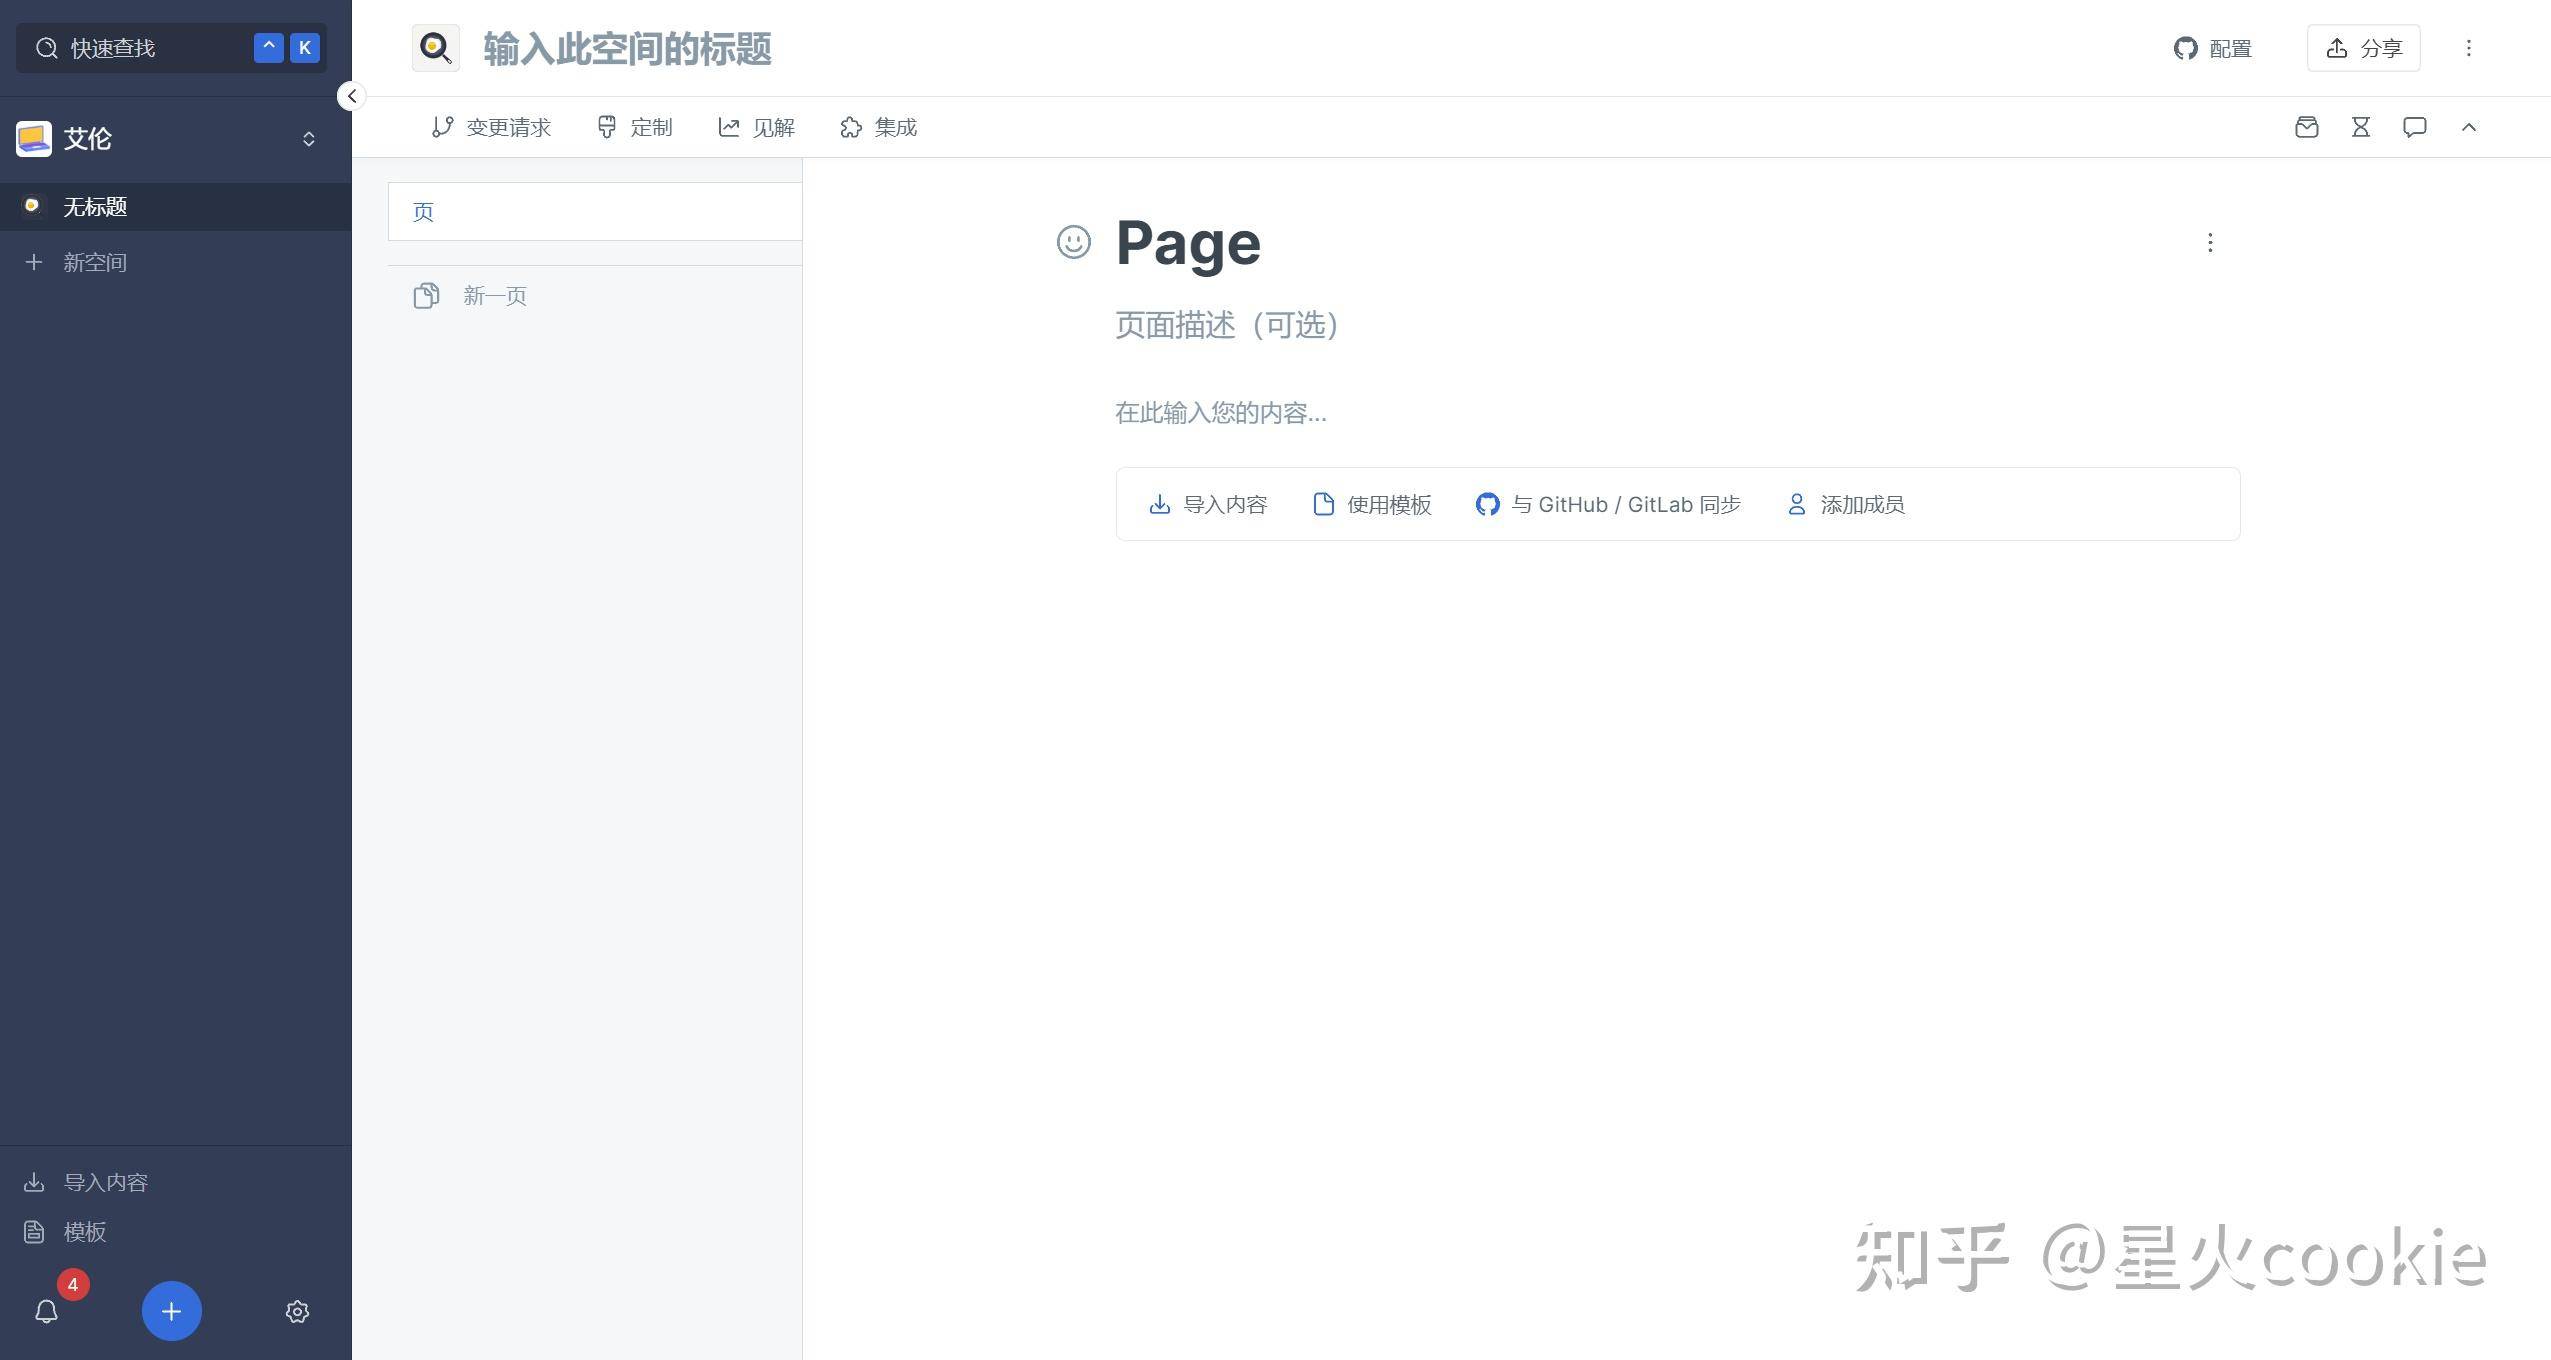The width and height of the screenshot is (2551, 1360).
Task: Open the 变更请求 tab
Action: pos(491,127)
